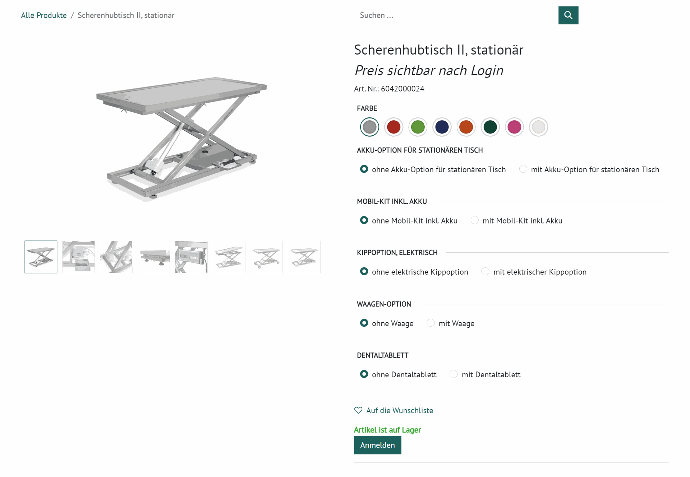Image resolution: width=690 pixels, height=477 pixels.
Task: Open the first product thumbnail image
Action: tap(41, 257)
